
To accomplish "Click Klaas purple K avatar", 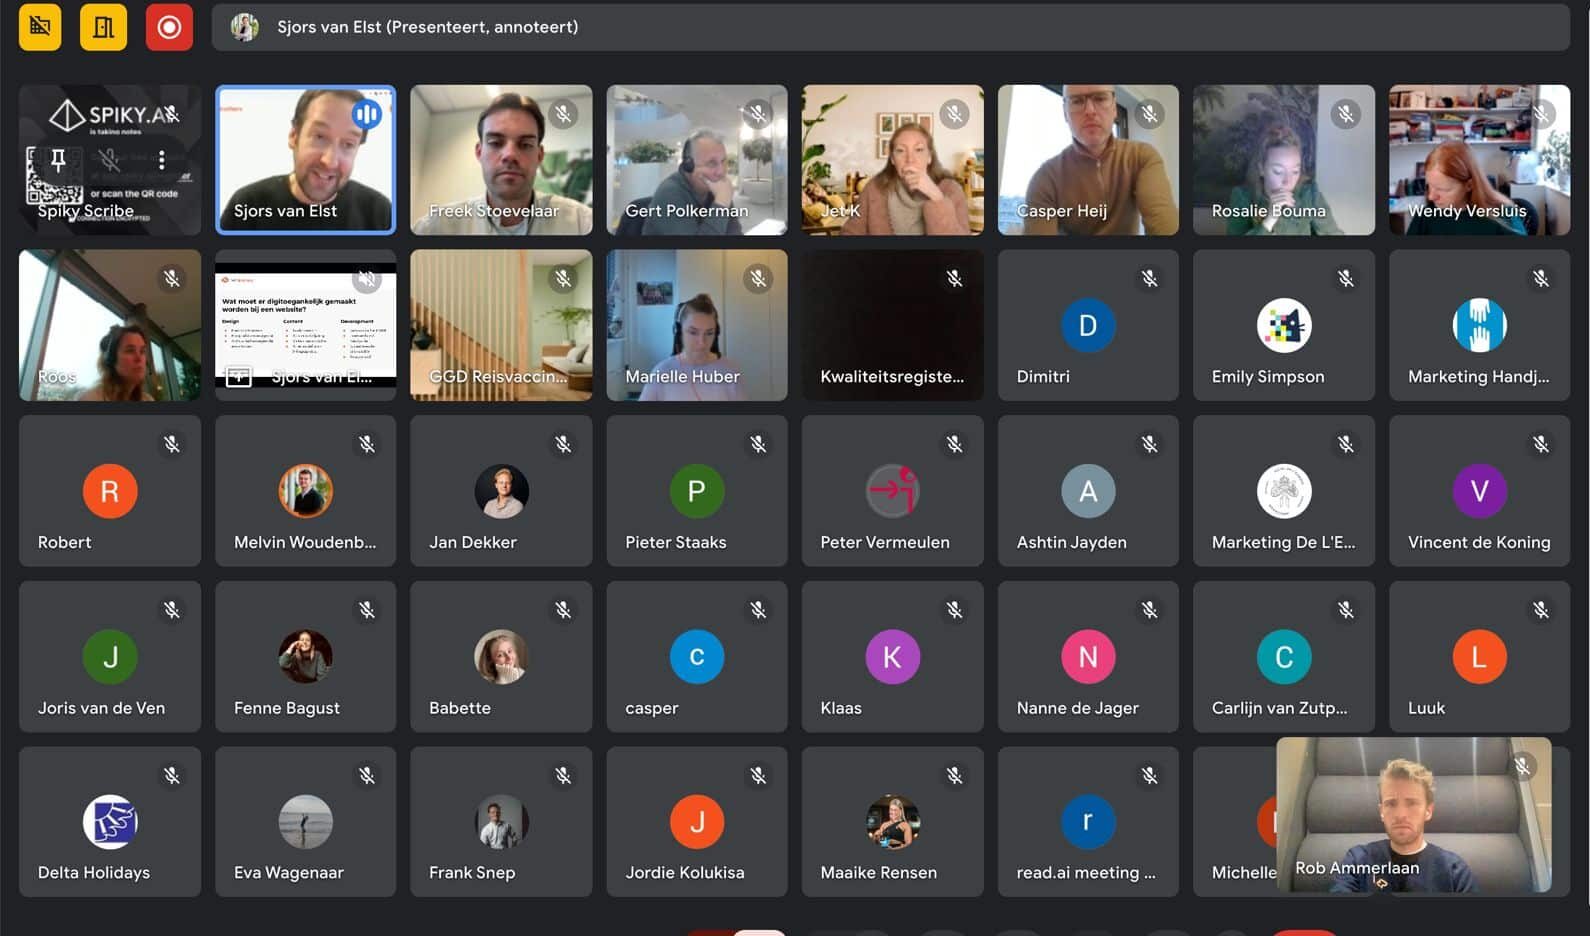I will 892,656.
